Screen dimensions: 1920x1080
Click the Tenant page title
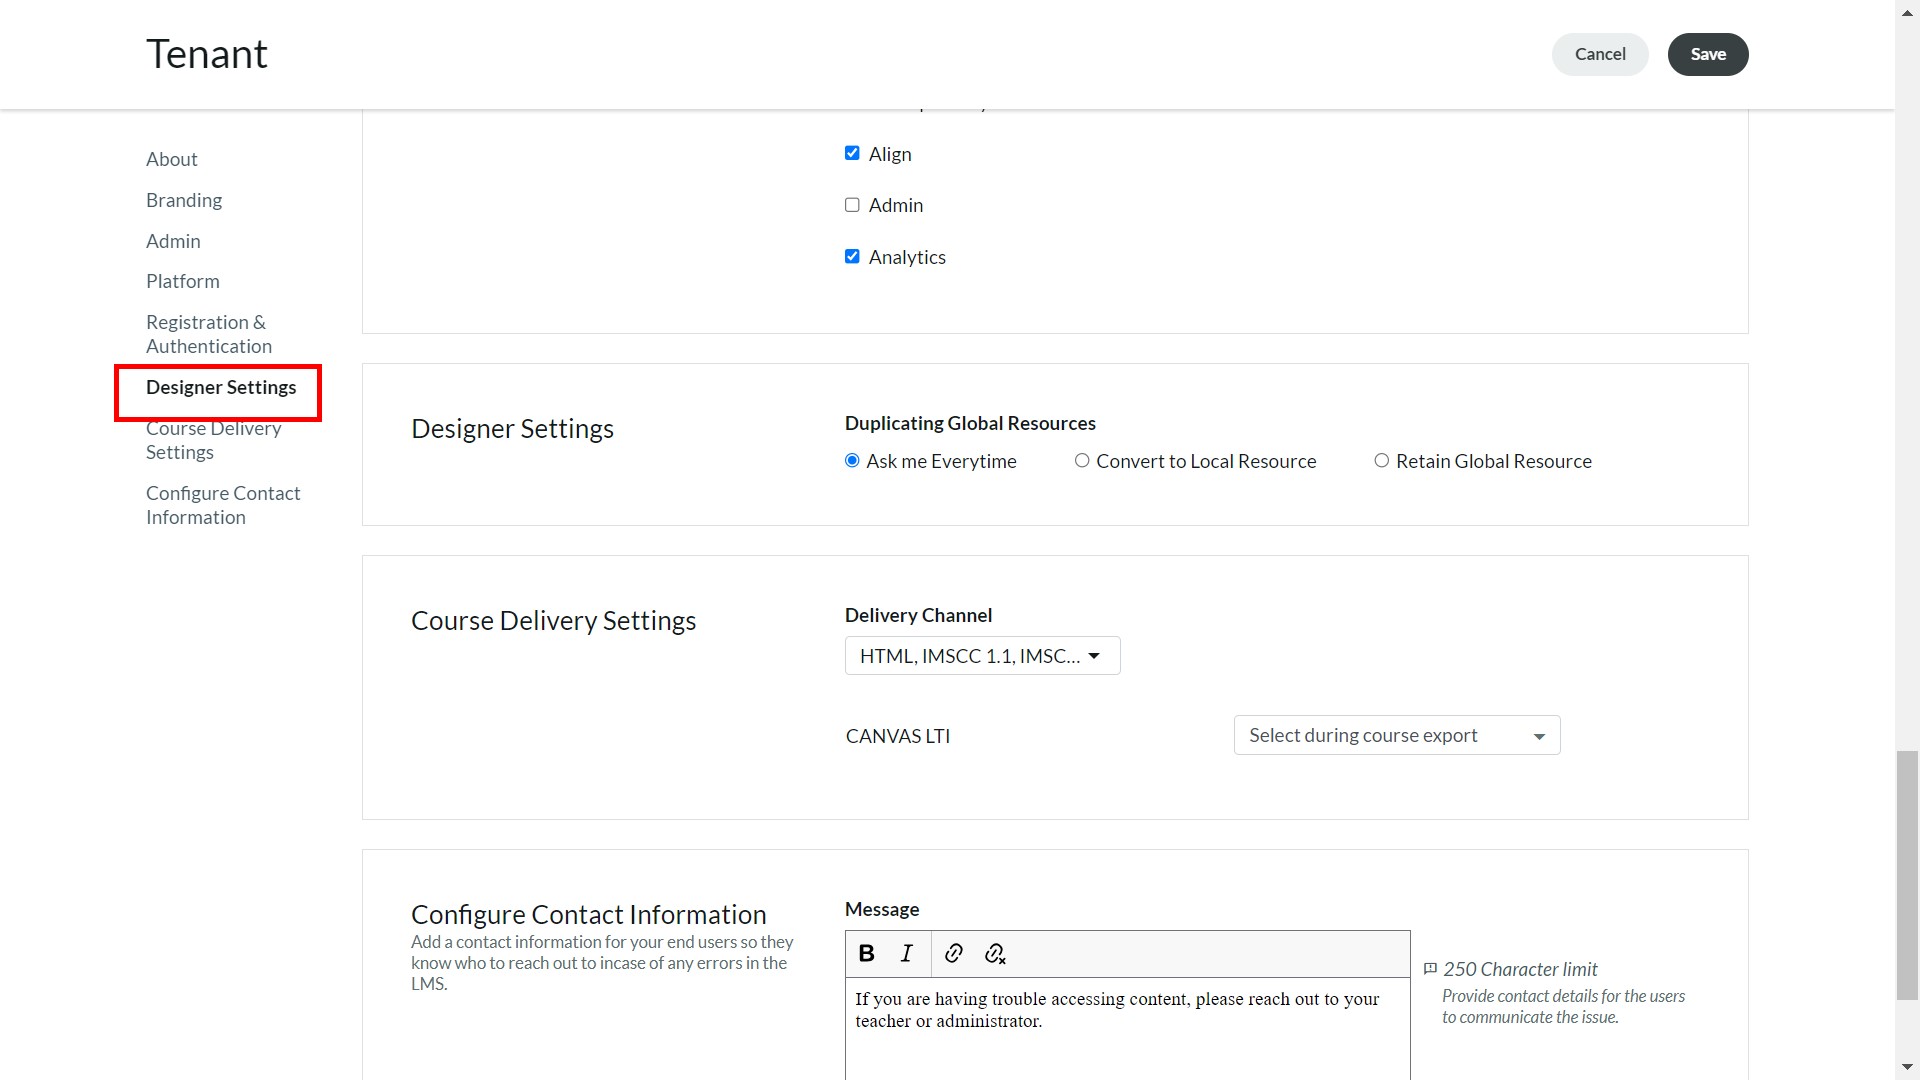[x=207, y=54]
